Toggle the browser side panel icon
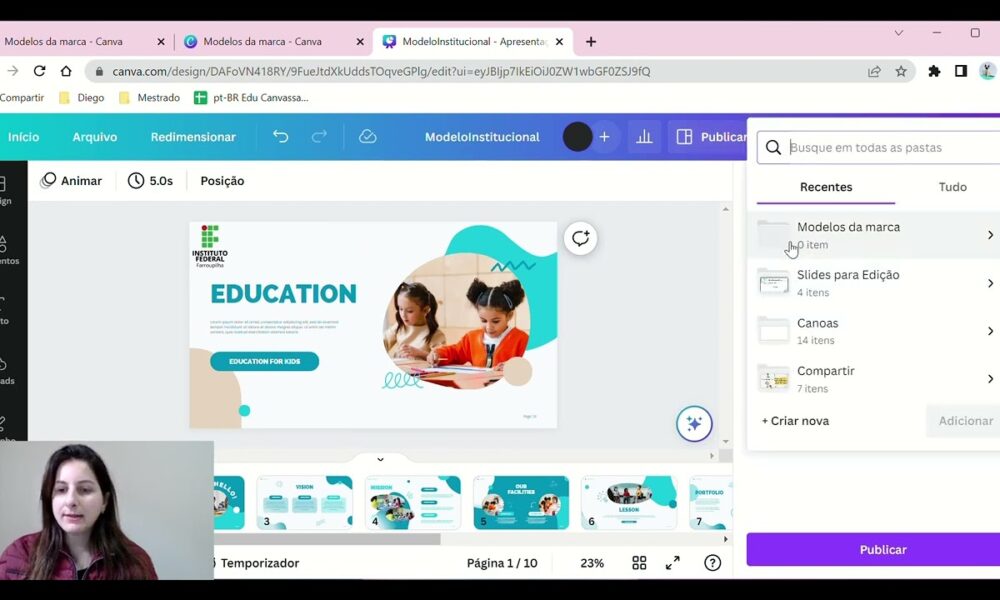Viewport: 1000px width, 600px height. (x=961, y=71)
